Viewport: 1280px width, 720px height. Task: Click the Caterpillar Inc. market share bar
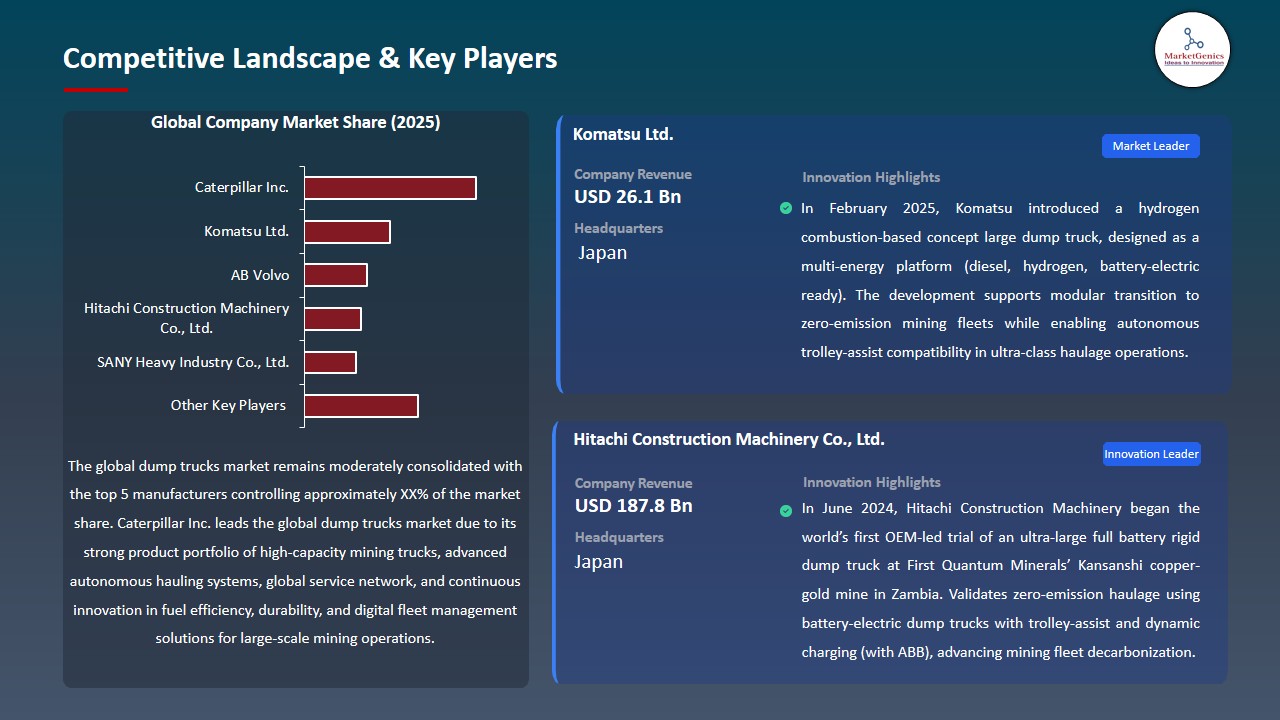pos(390,188)
